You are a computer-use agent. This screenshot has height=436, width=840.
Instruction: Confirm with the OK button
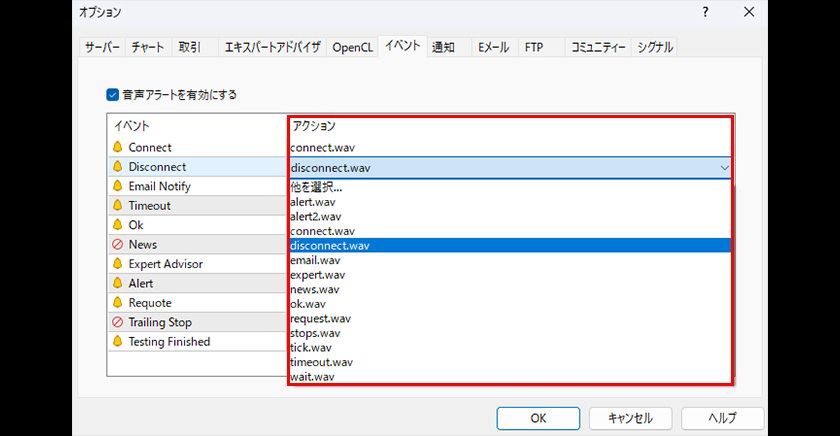click(538, 418)
